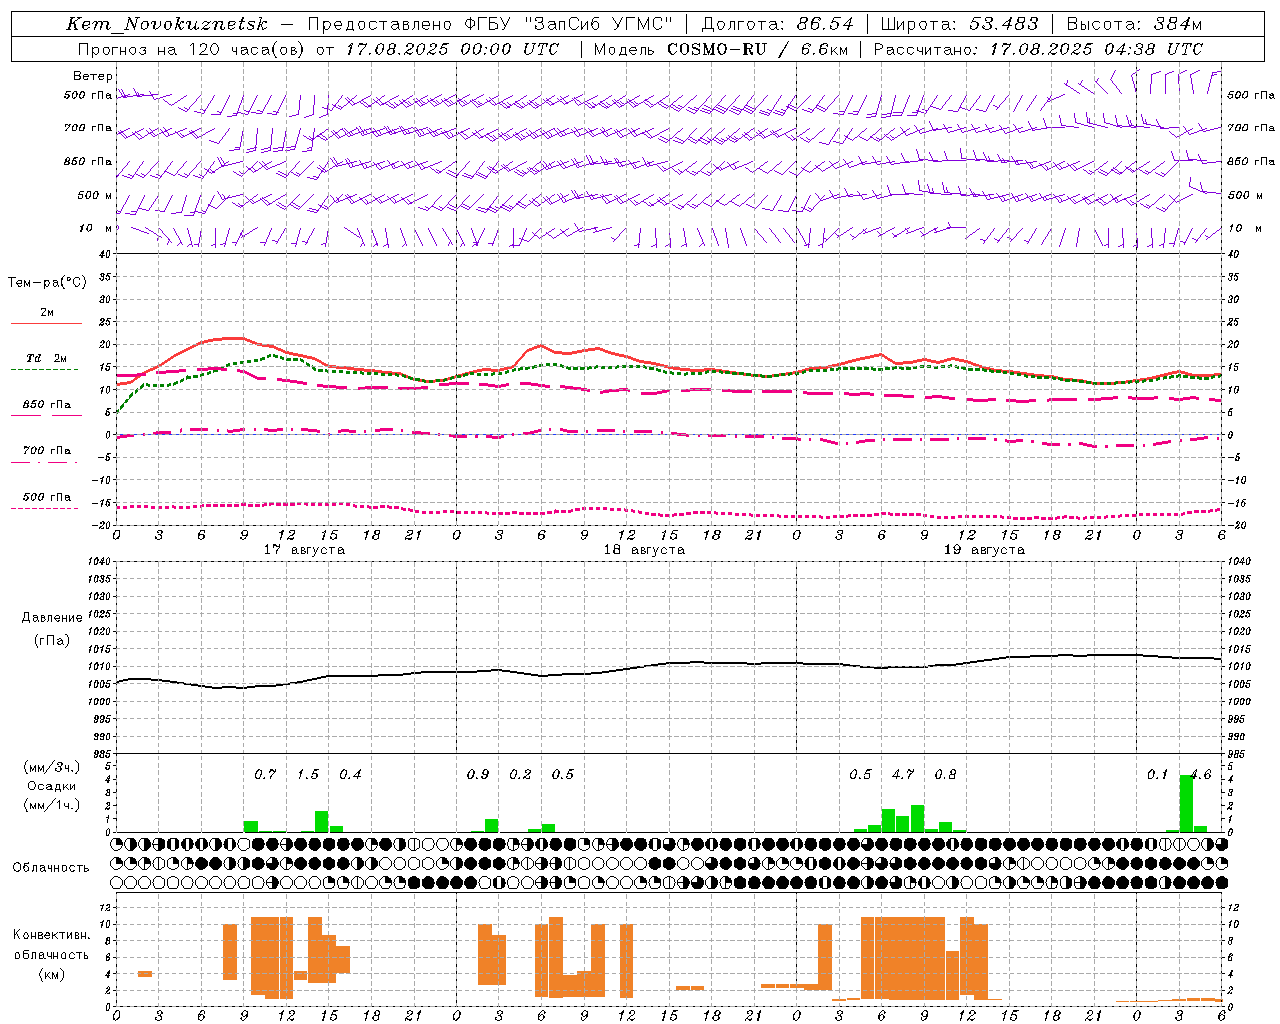
Task: Select the longitude value Долгота: 86.54
Action: coord(778,24)
